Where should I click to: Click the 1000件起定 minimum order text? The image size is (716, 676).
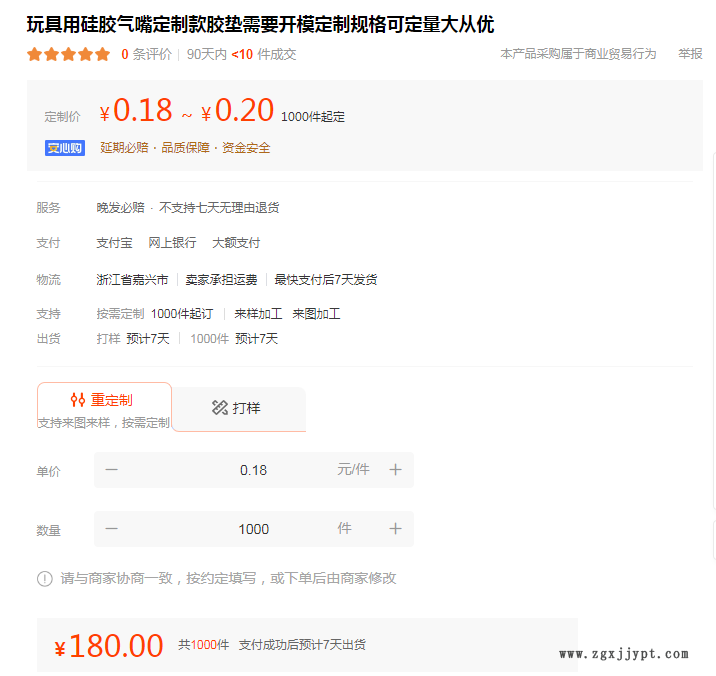(313, 117)
